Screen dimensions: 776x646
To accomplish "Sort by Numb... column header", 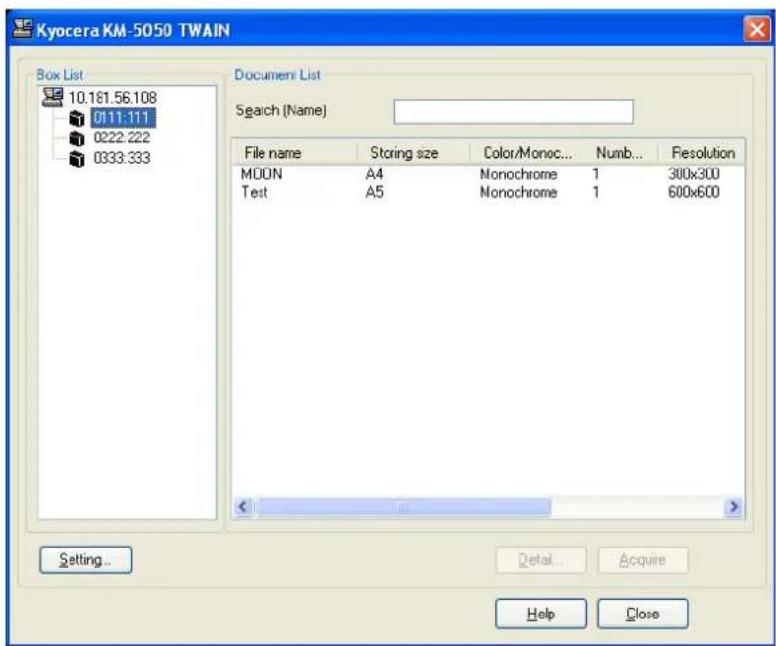I will point(621,152).
